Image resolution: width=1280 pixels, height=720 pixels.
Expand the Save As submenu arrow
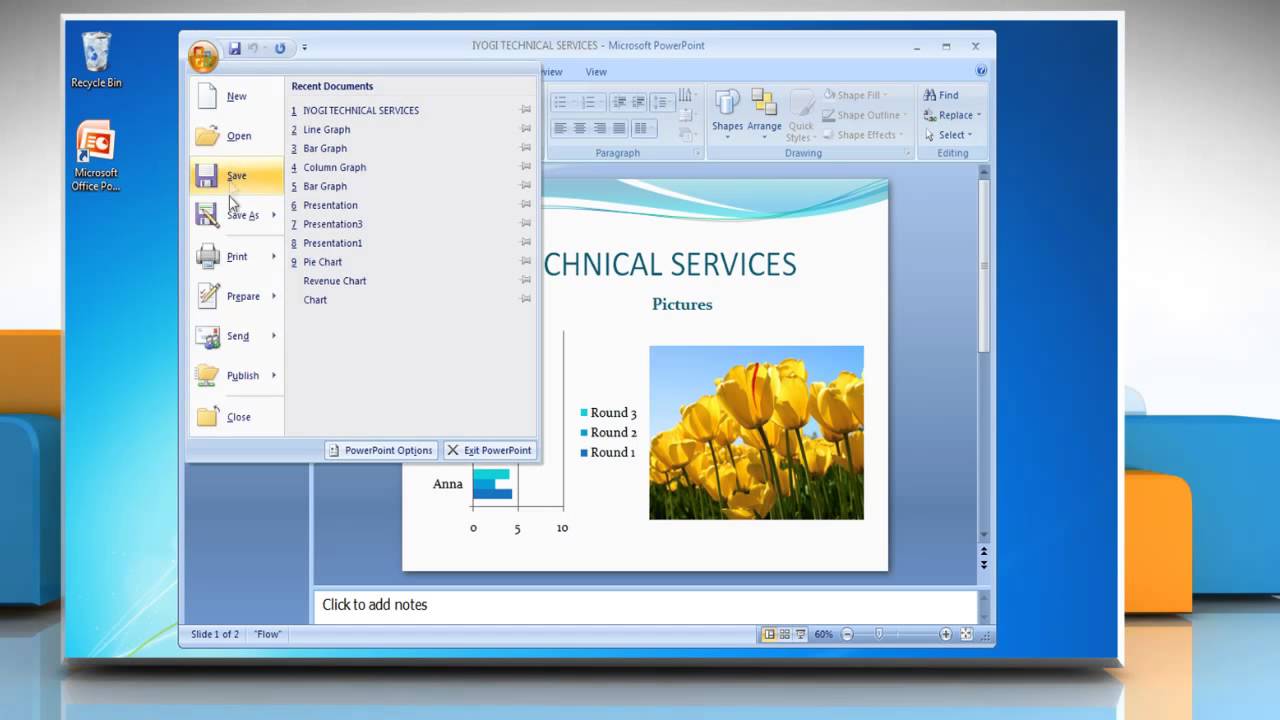tap(274, 215)
